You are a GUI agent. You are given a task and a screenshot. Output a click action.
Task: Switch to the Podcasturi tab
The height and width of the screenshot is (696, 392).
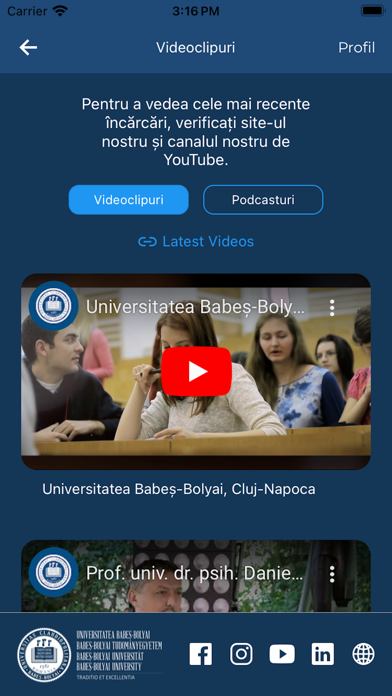[263, 200]
